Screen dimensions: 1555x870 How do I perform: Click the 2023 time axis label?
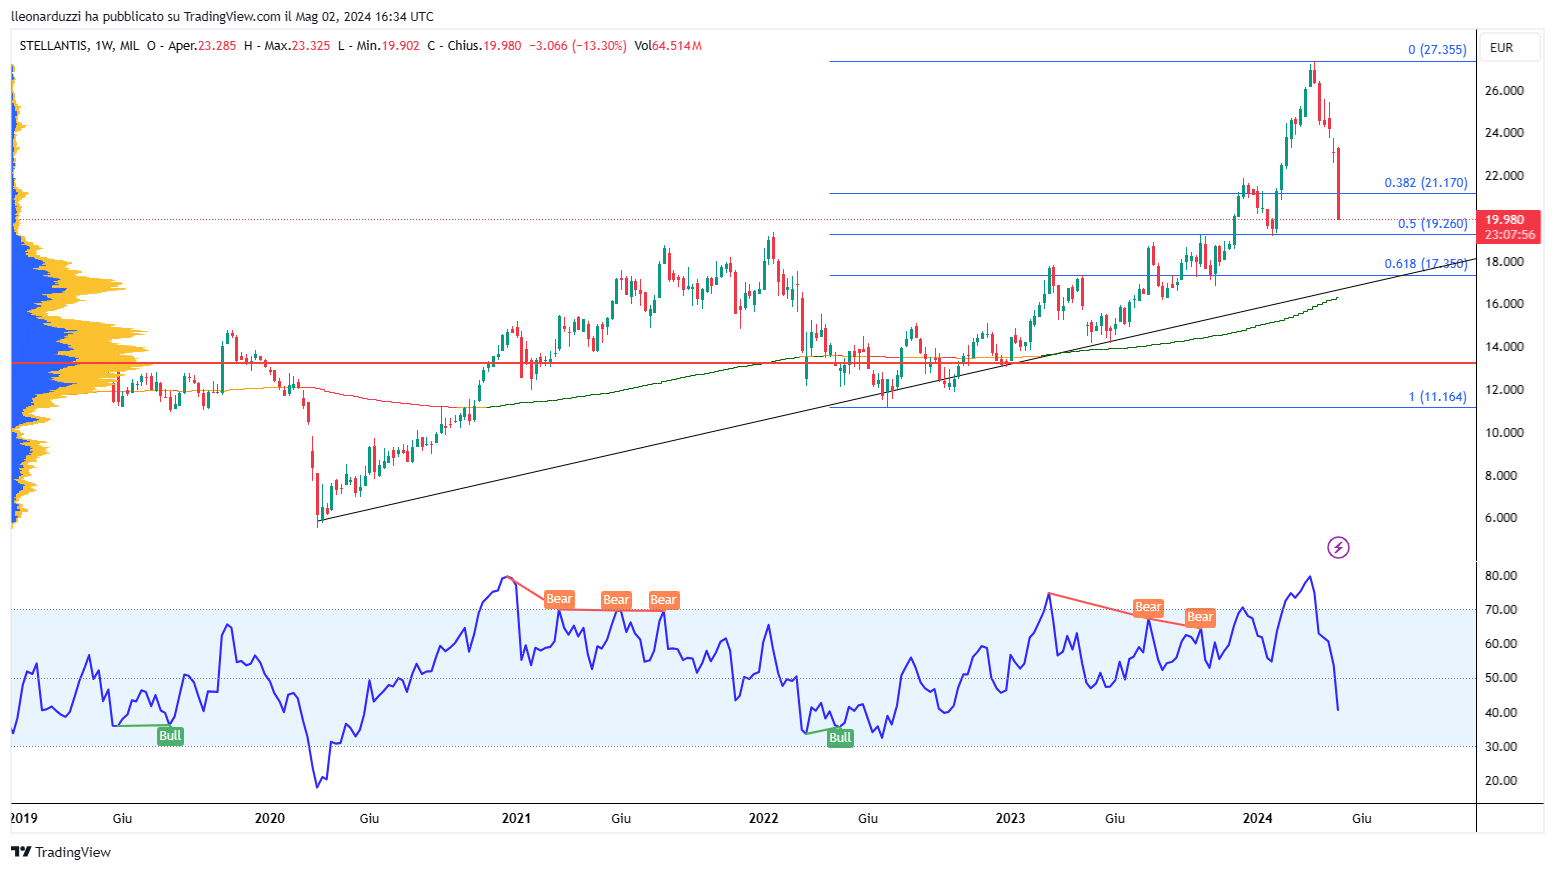point(1010,818)
